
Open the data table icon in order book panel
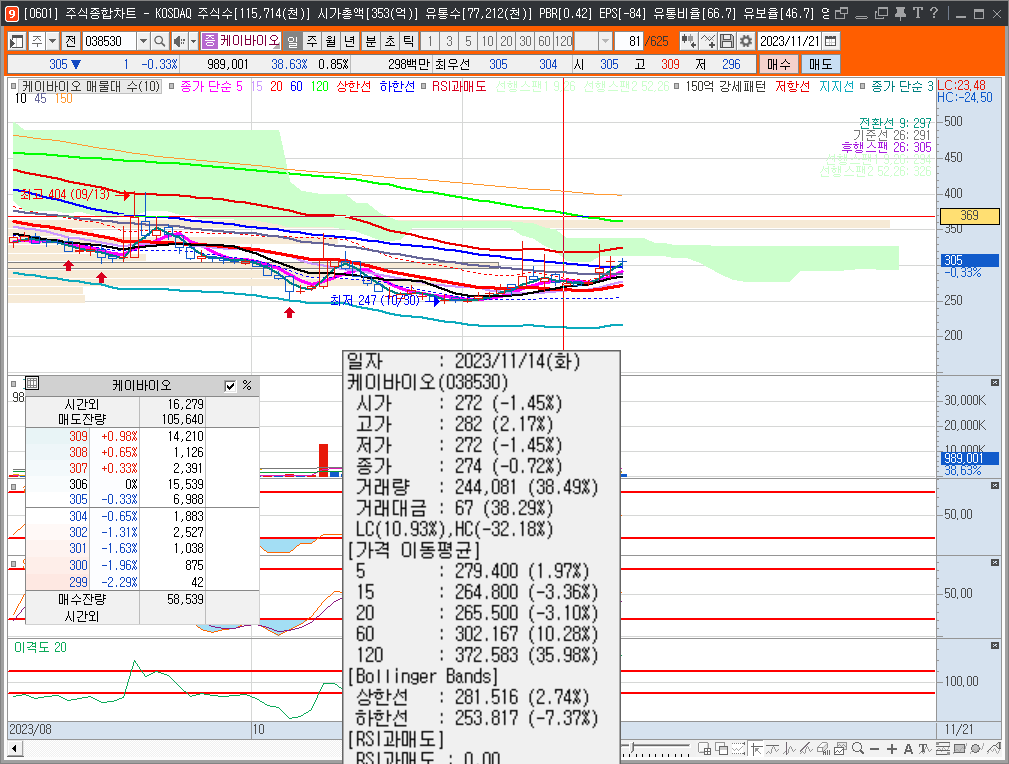(x=32, y=384)
